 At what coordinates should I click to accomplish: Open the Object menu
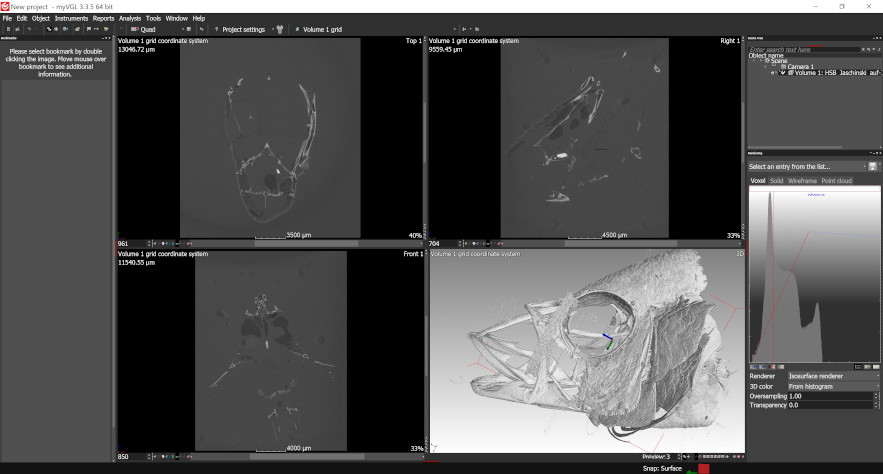pos(41,18)
